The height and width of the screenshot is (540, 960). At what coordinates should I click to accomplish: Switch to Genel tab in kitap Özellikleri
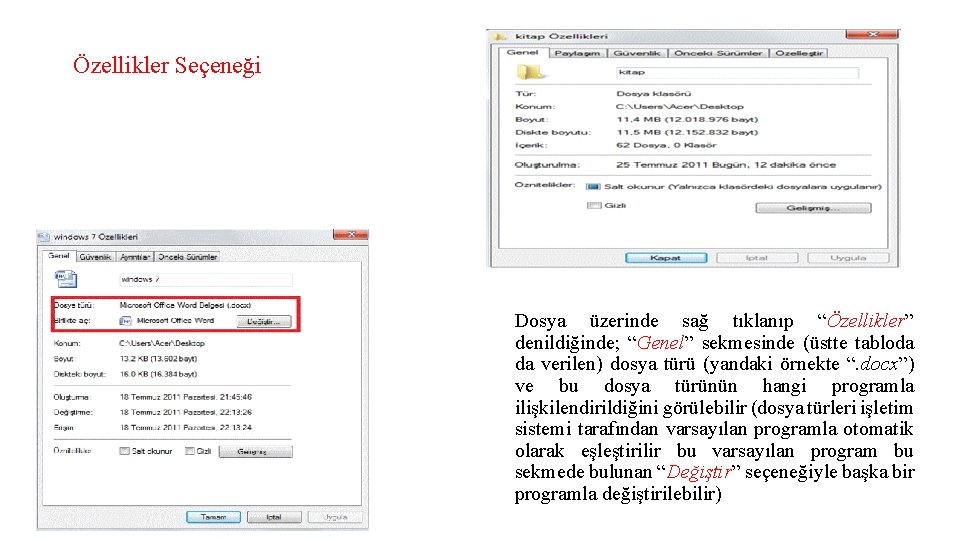pyautogui.click(x=522, y=53)
